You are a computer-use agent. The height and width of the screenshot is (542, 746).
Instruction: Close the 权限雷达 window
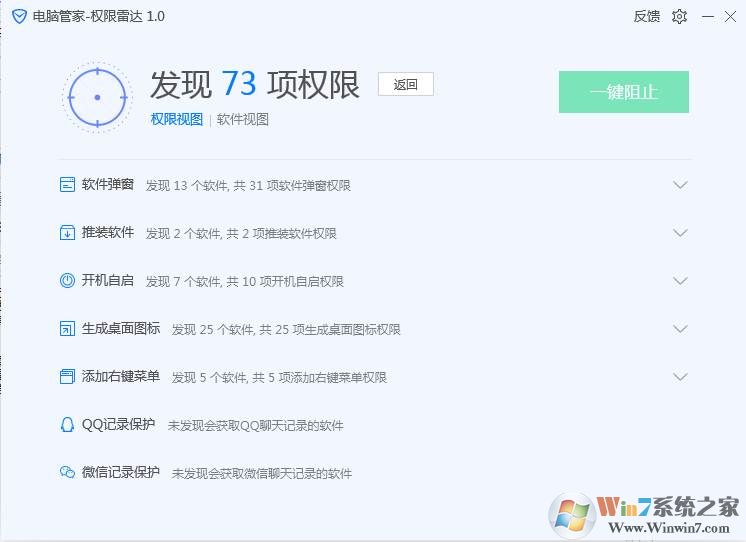pyautogui.click(x=730, y=17)
